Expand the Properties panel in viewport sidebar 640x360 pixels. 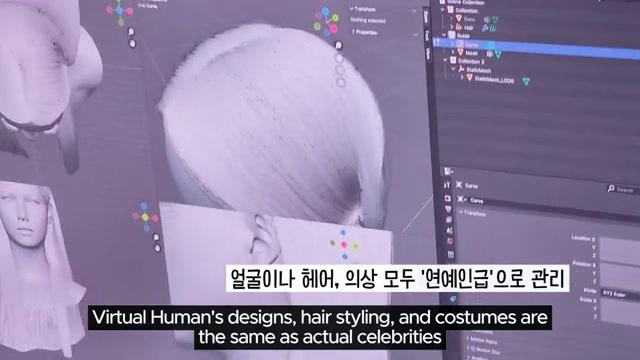pyautogui.click(x=353, y=31)
